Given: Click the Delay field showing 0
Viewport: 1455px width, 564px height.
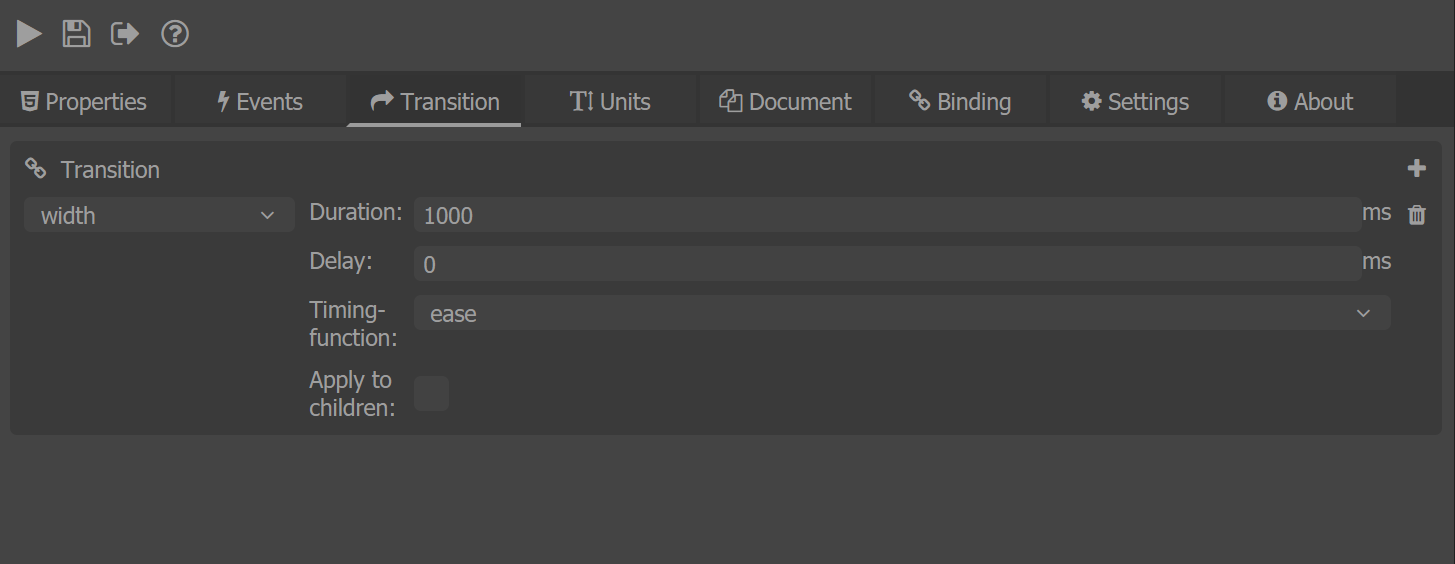Looking at the screenshot, I should [x=888, y=264].
